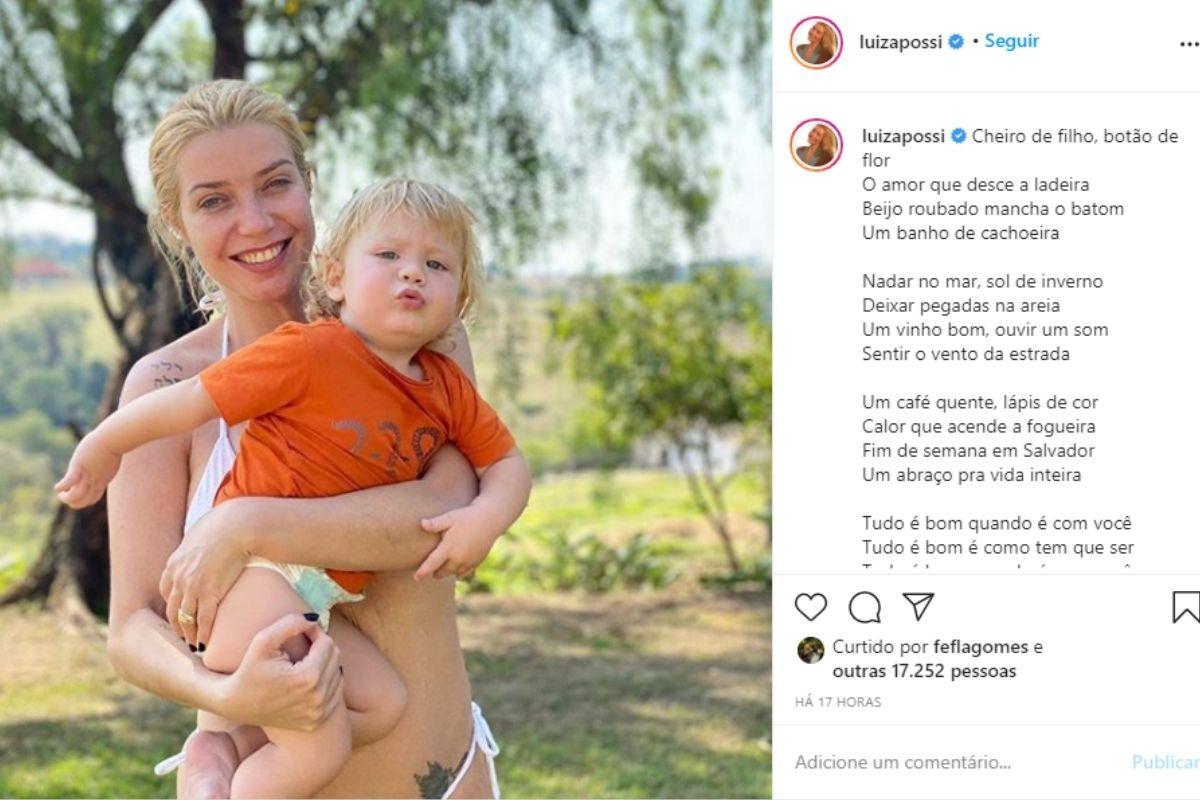Click small avatar next to Curtido por
The image size is (1200, 800).
tap(811, 650)
